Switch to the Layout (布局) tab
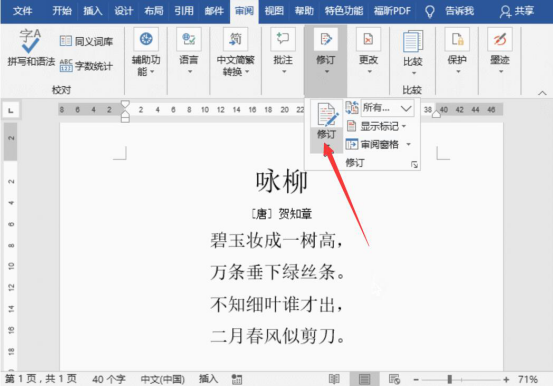Screen dimensions: 554x387 click(x=154, y=11)
